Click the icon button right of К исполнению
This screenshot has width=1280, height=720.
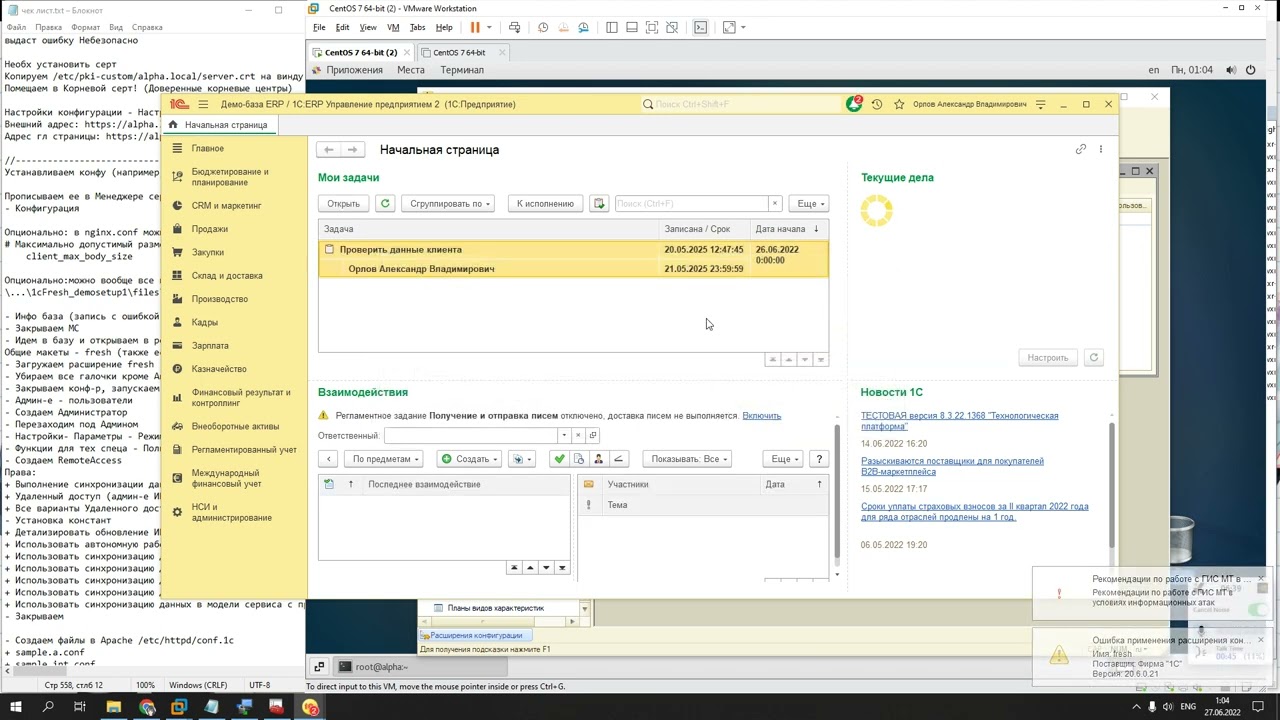(x=599, y=203)
